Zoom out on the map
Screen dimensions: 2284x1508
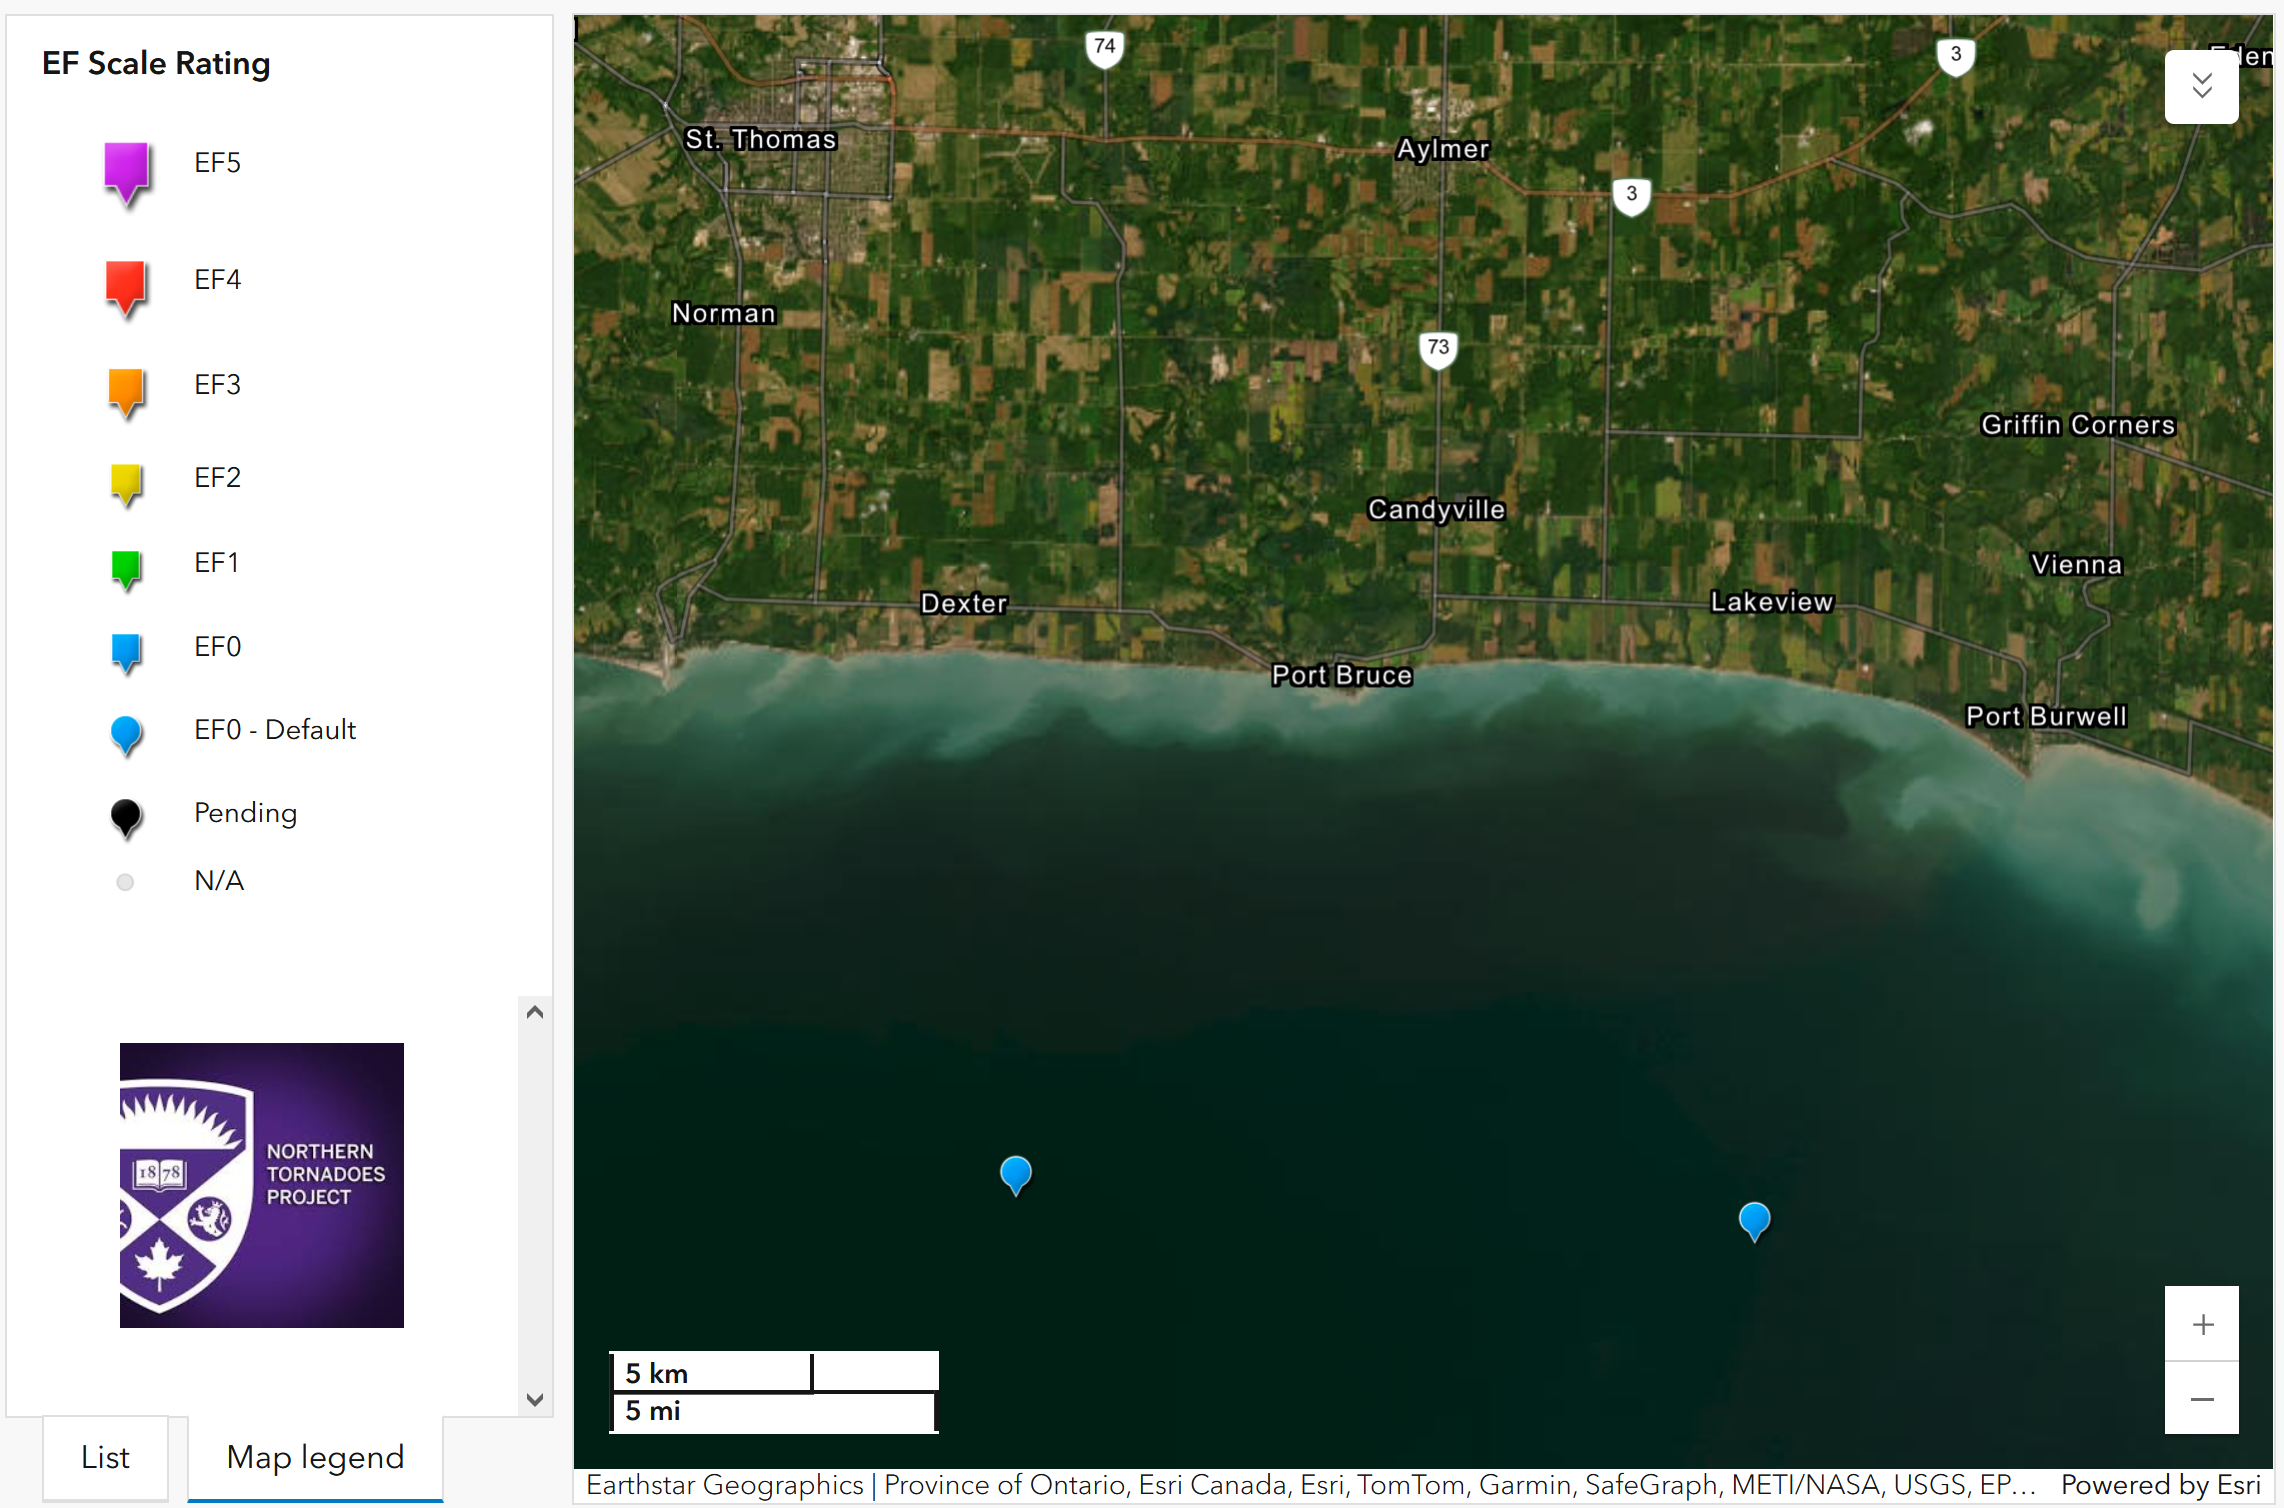click(x=2202, y=1398)
